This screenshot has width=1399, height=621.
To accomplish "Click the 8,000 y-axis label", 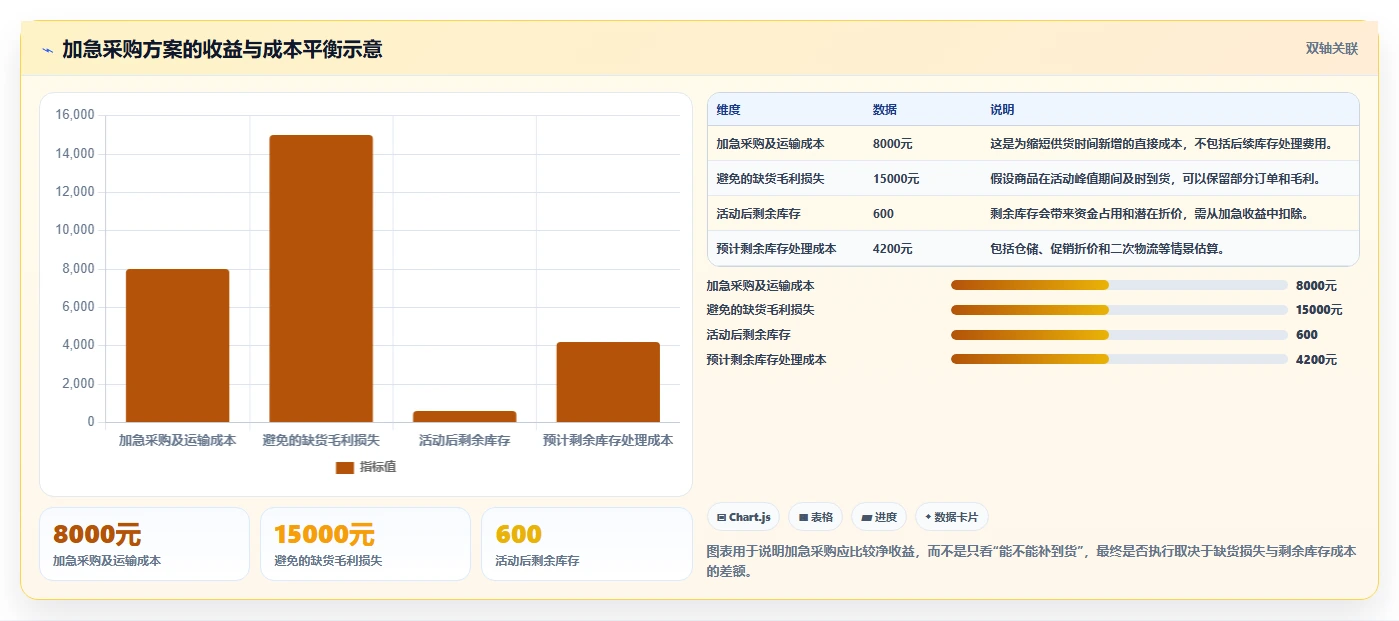I will coord(78,269).
